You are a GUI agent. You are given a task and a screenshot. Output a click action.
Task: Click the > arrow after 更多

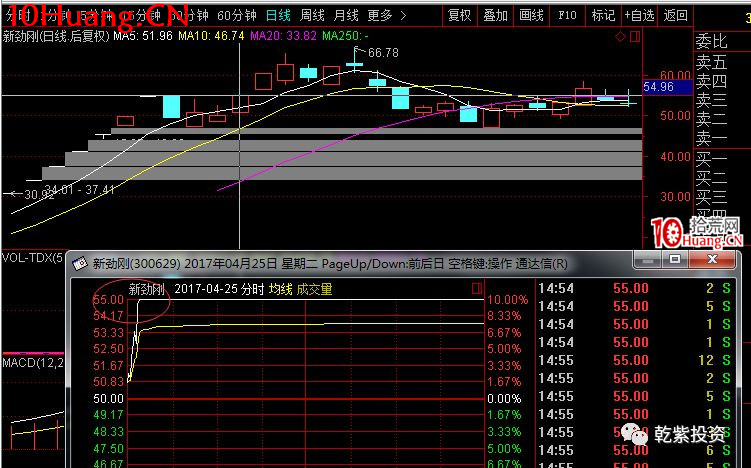[403, 16]
